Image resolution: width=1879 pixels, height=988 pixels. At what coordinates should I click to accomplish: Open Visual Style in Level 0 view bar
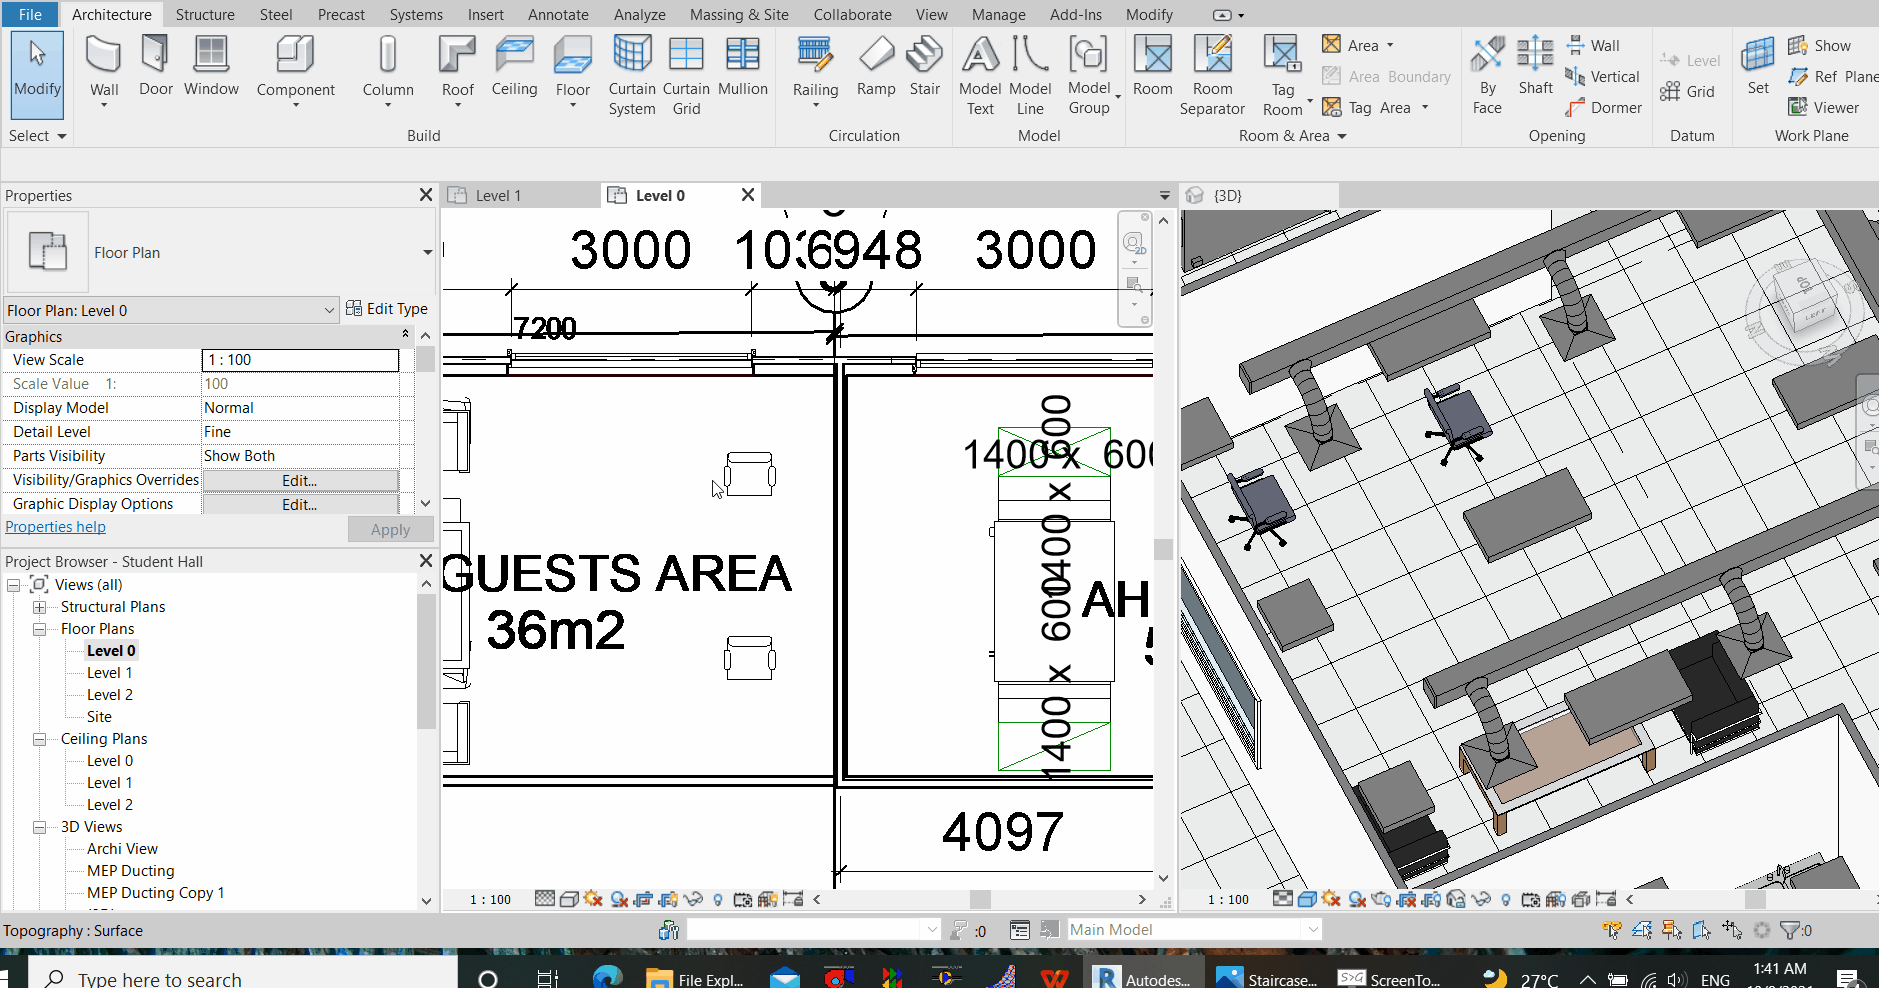pos(569,899)
